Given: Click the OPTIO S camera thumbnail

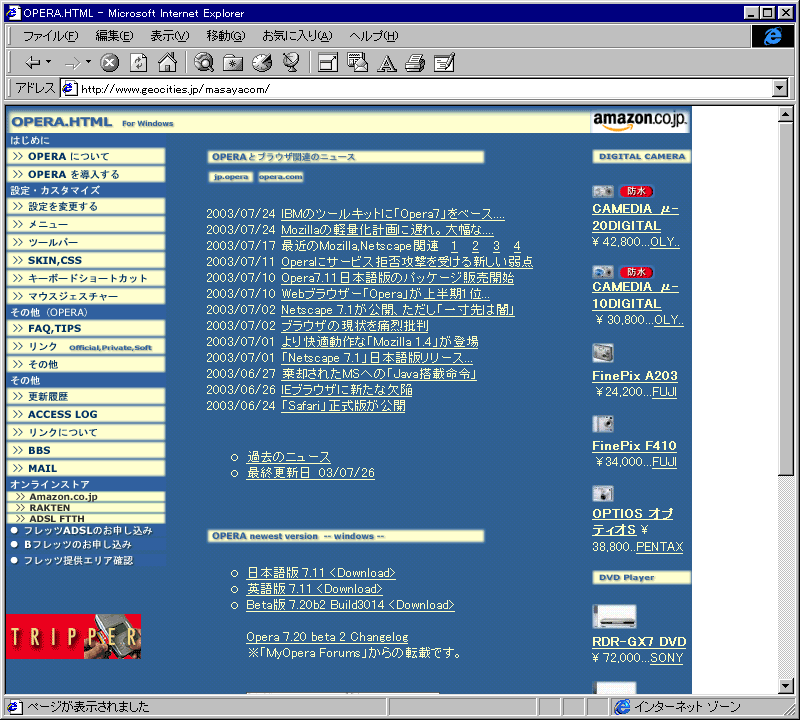Looking at the screenshot, I should [x=603, y=493].
